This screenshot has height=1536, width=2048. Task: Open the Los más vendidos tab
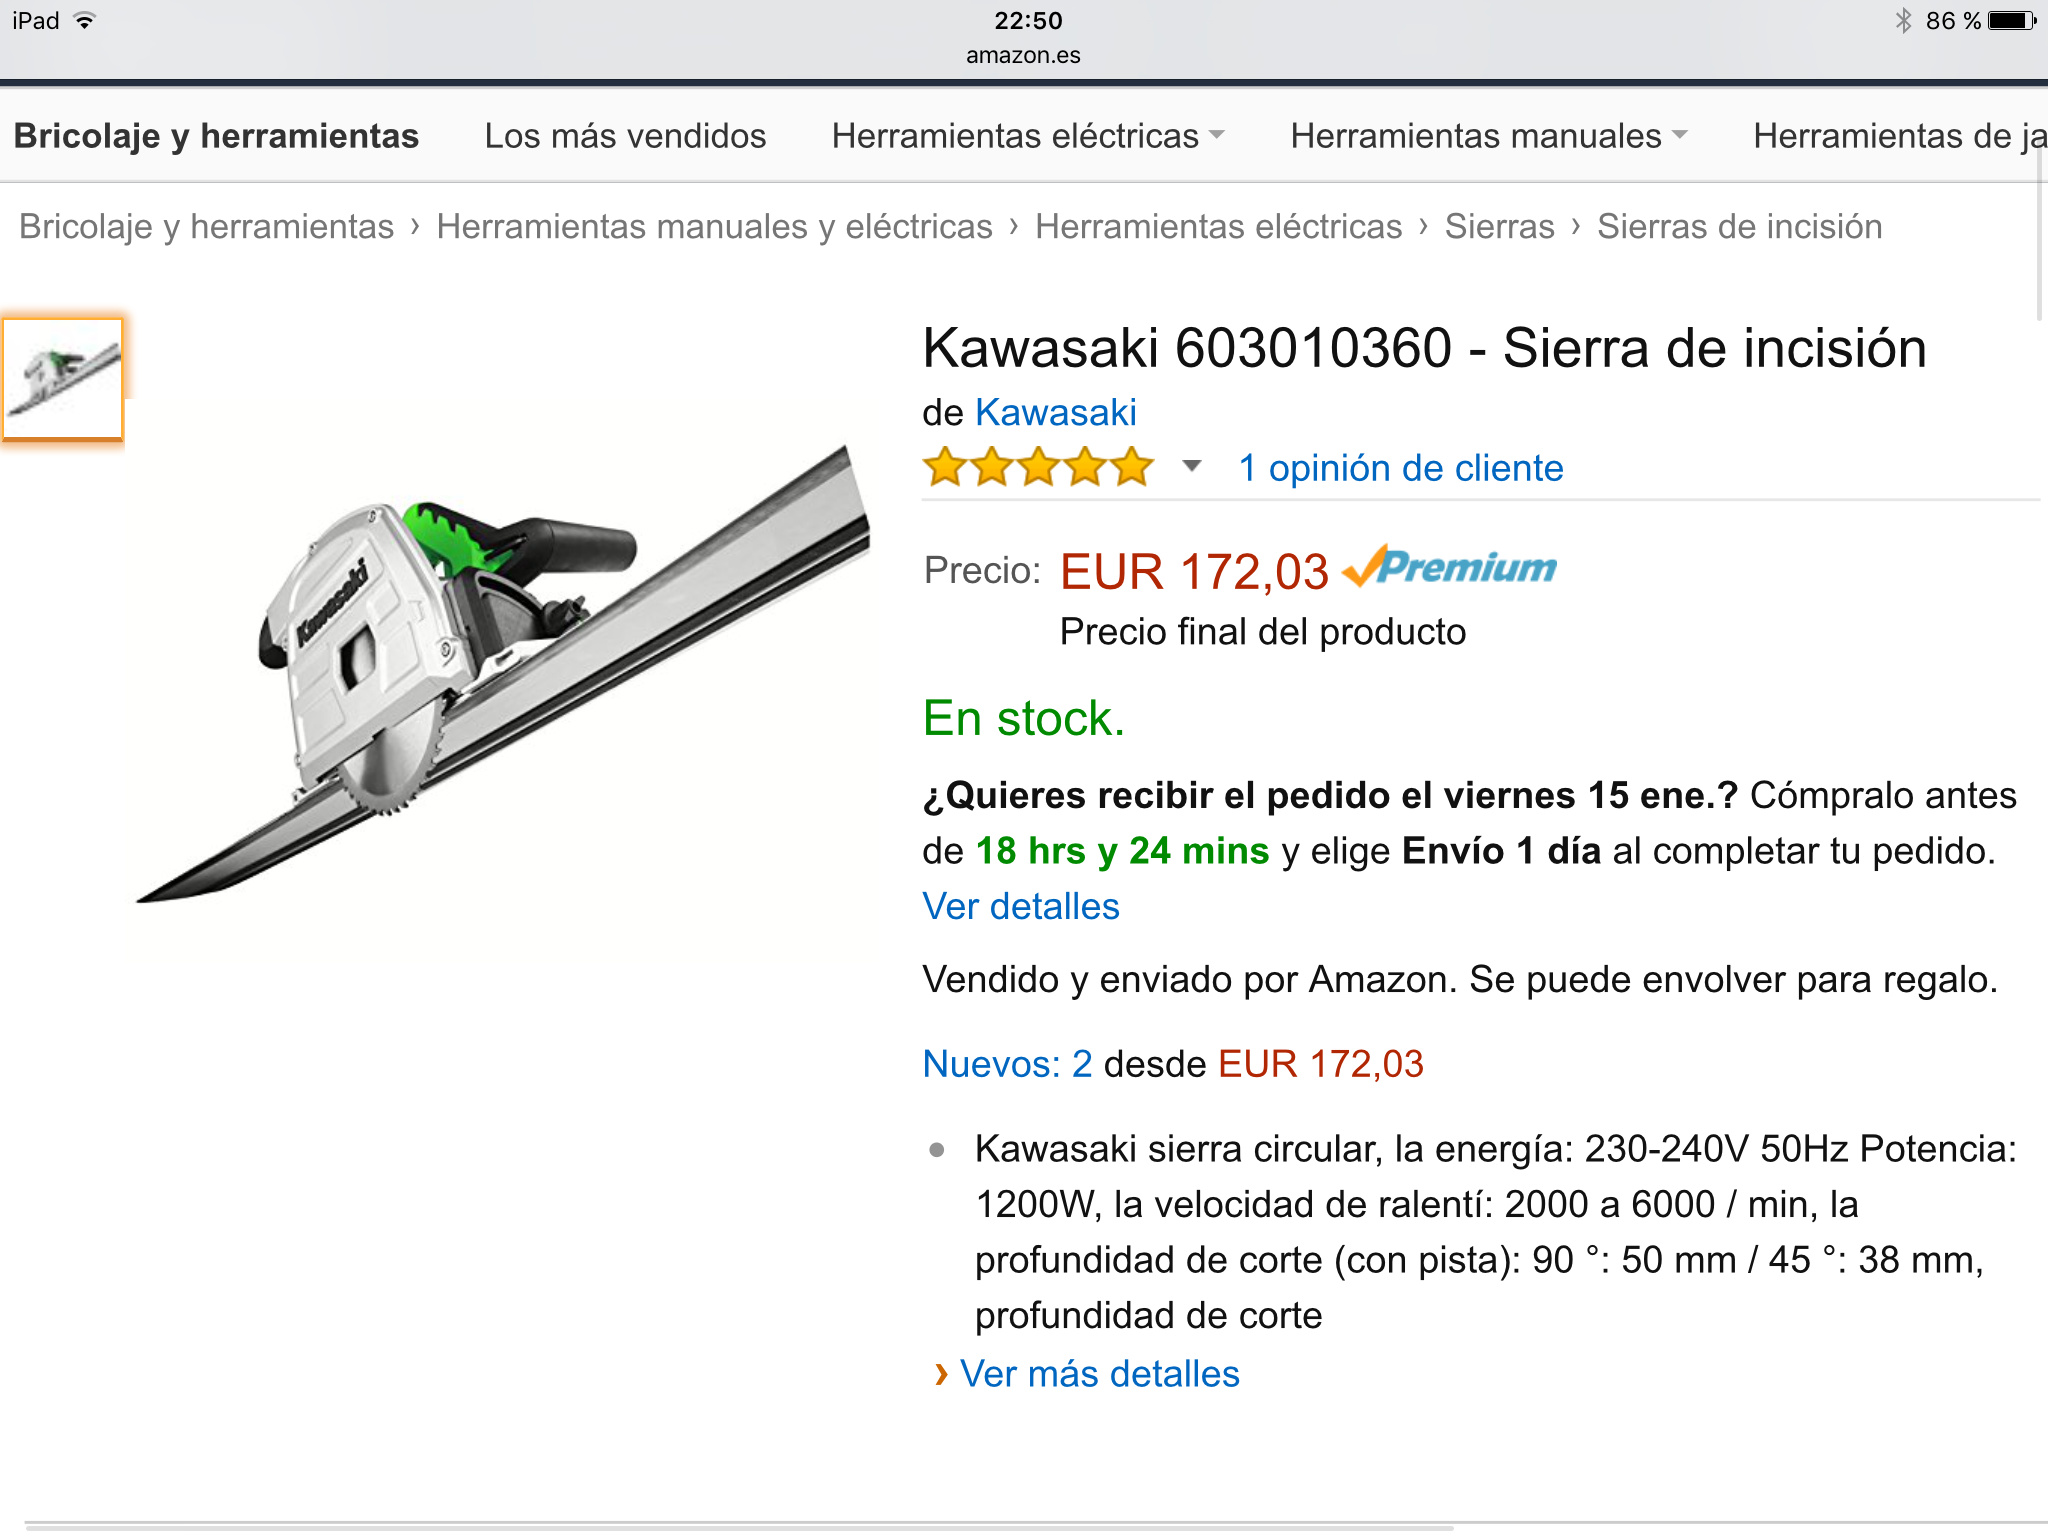625,136
